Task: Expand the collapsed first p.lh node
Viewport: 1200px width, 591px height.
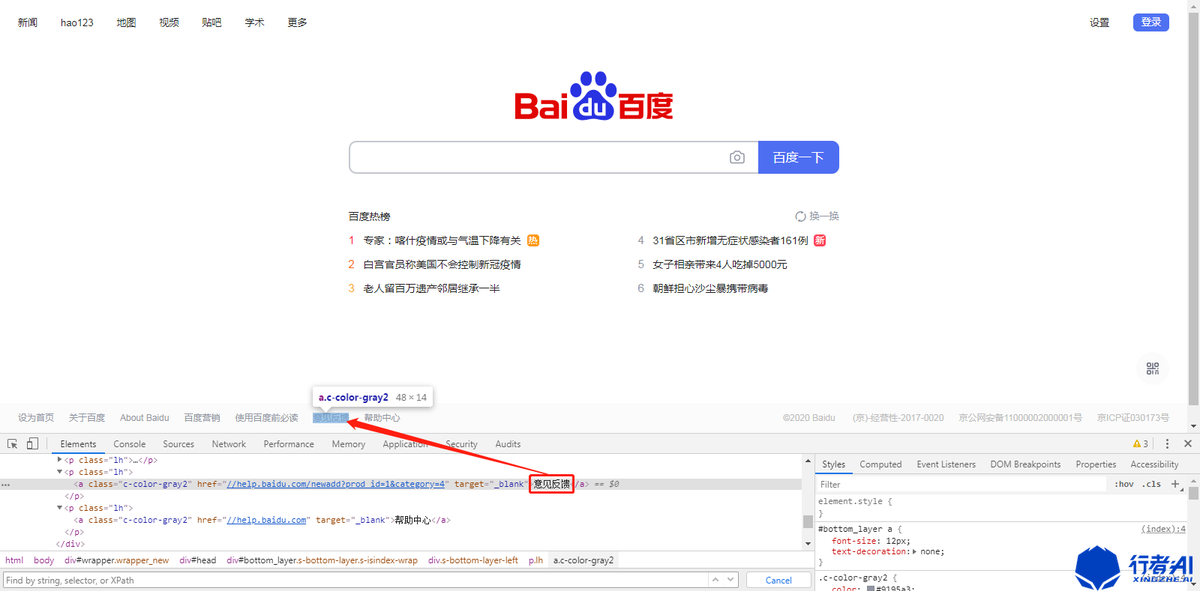Action: 60,459
